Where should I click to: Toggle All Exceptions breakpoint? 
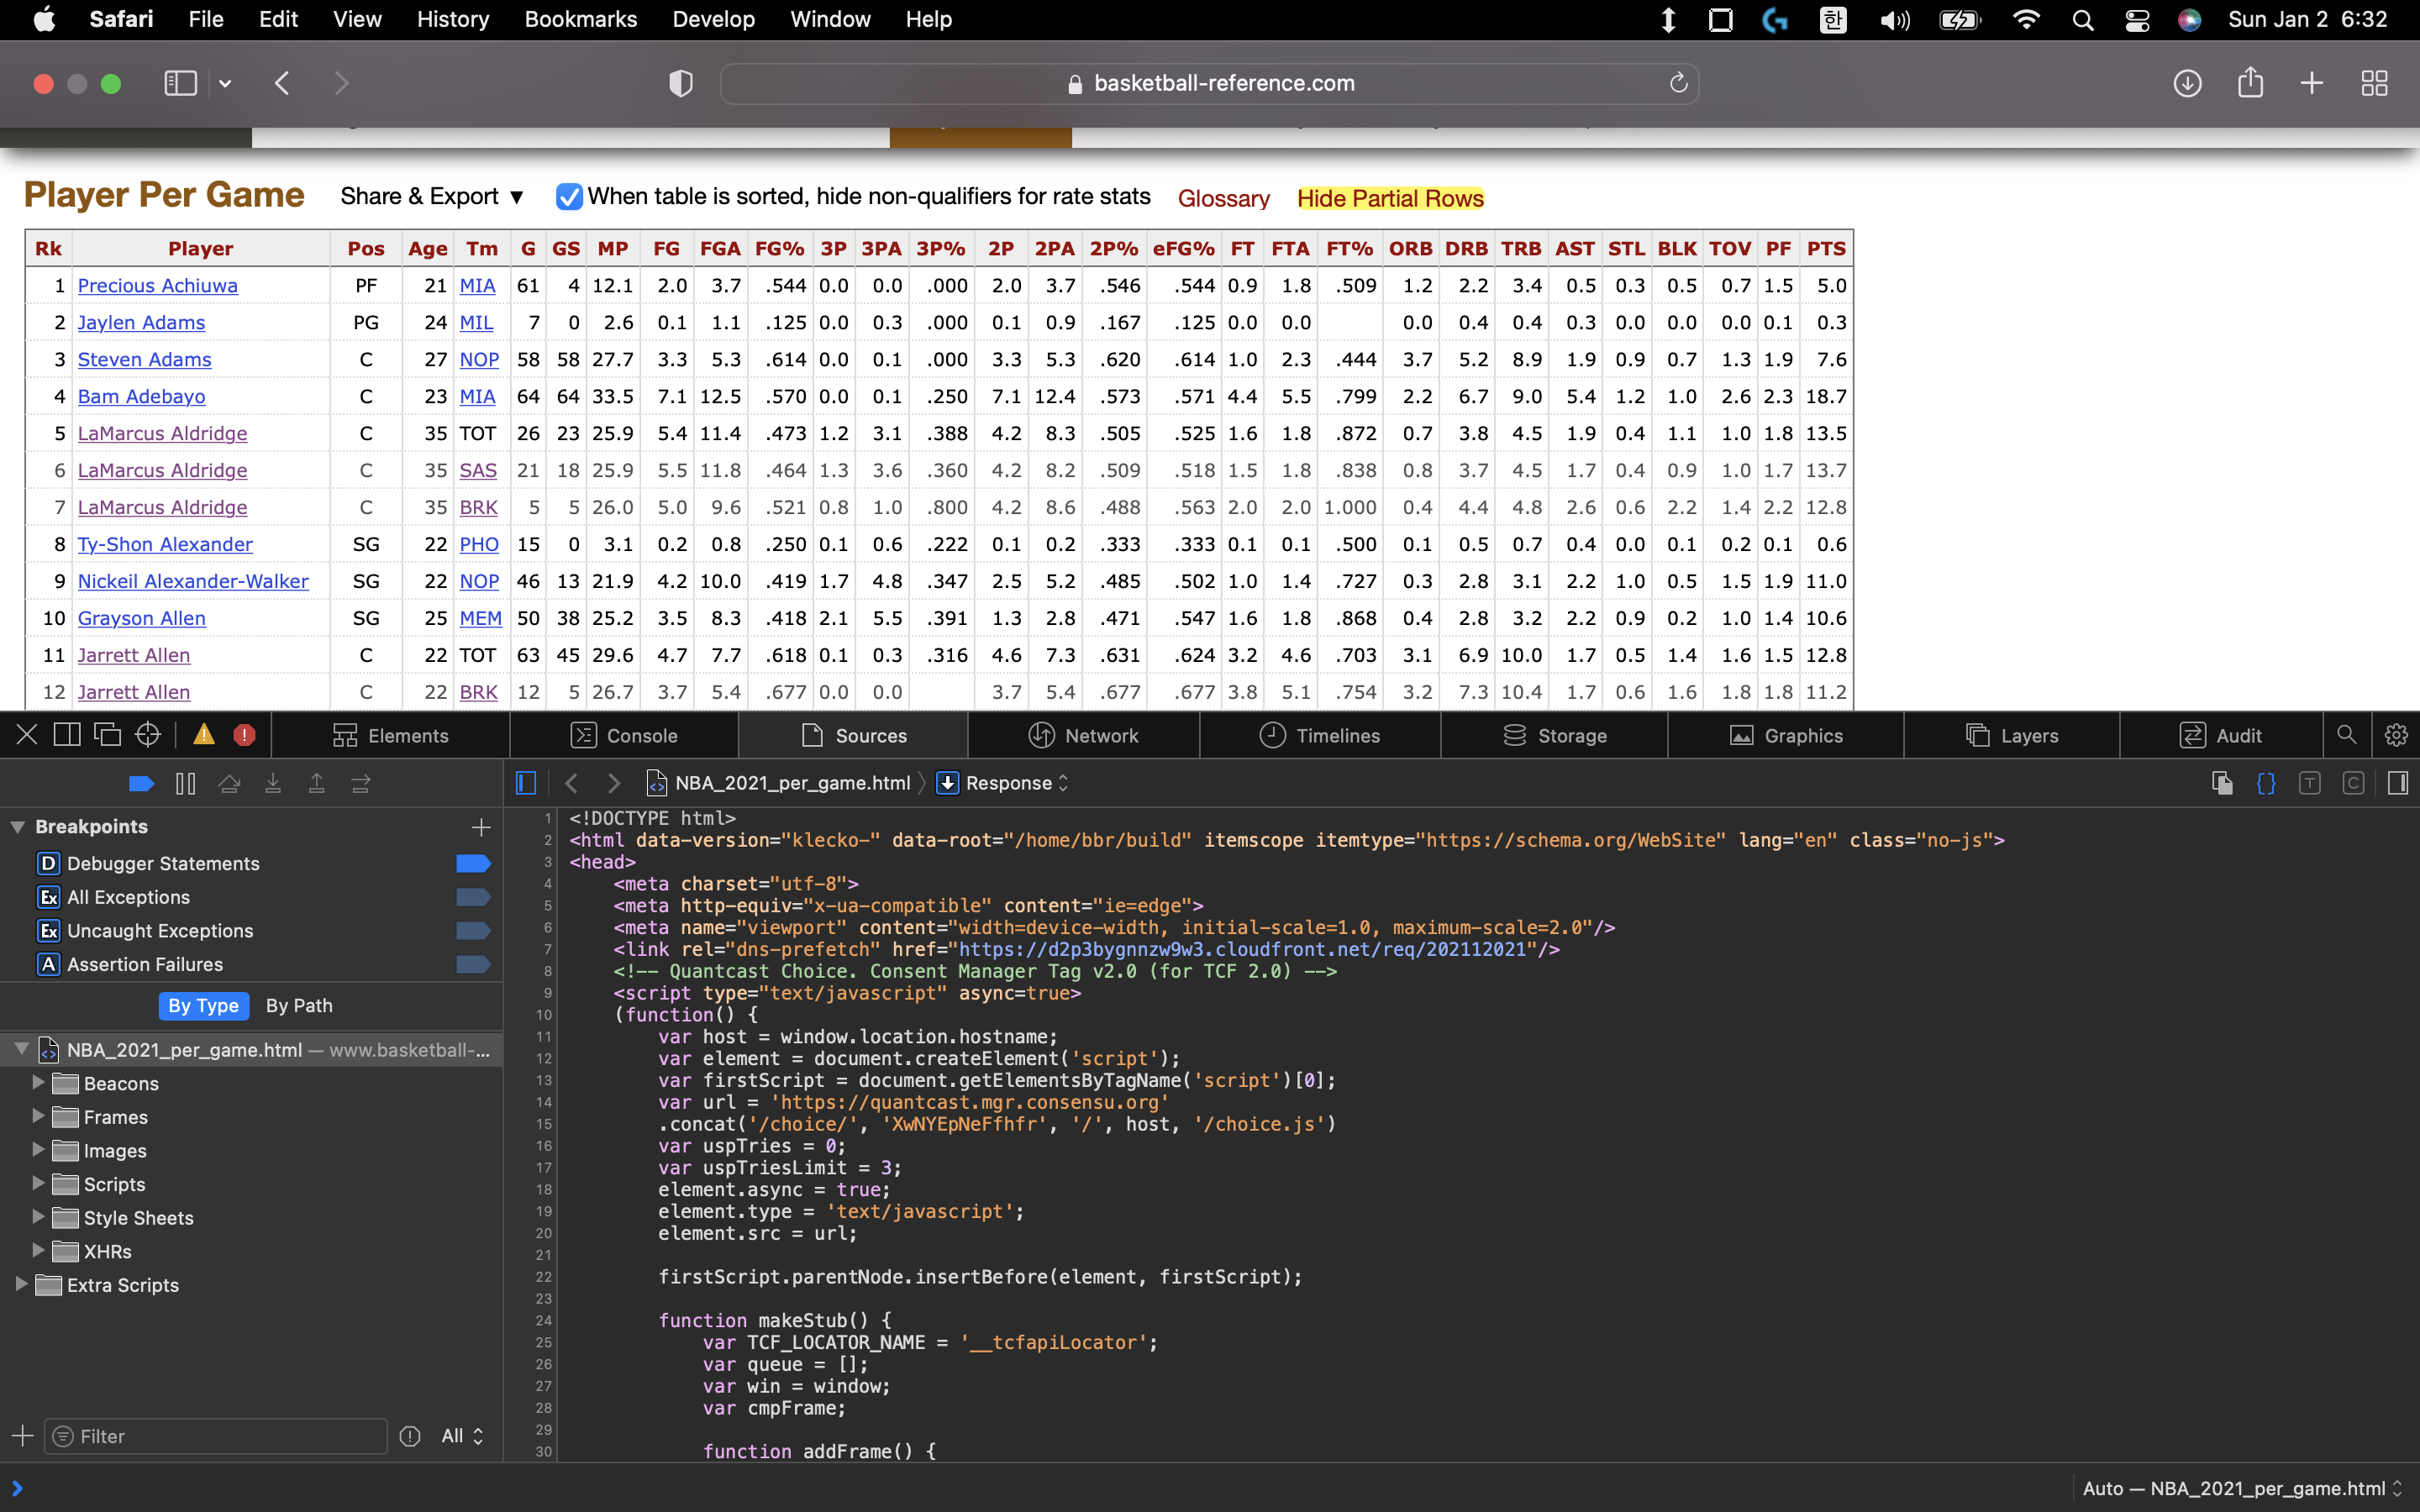[x=473, y=897]
